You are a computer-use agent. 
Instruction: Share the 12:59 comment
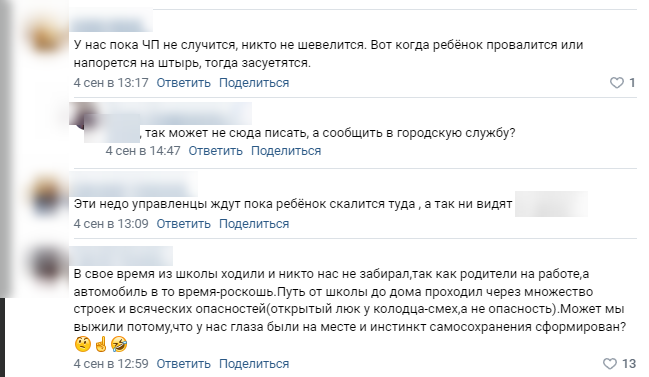[254, 364]
